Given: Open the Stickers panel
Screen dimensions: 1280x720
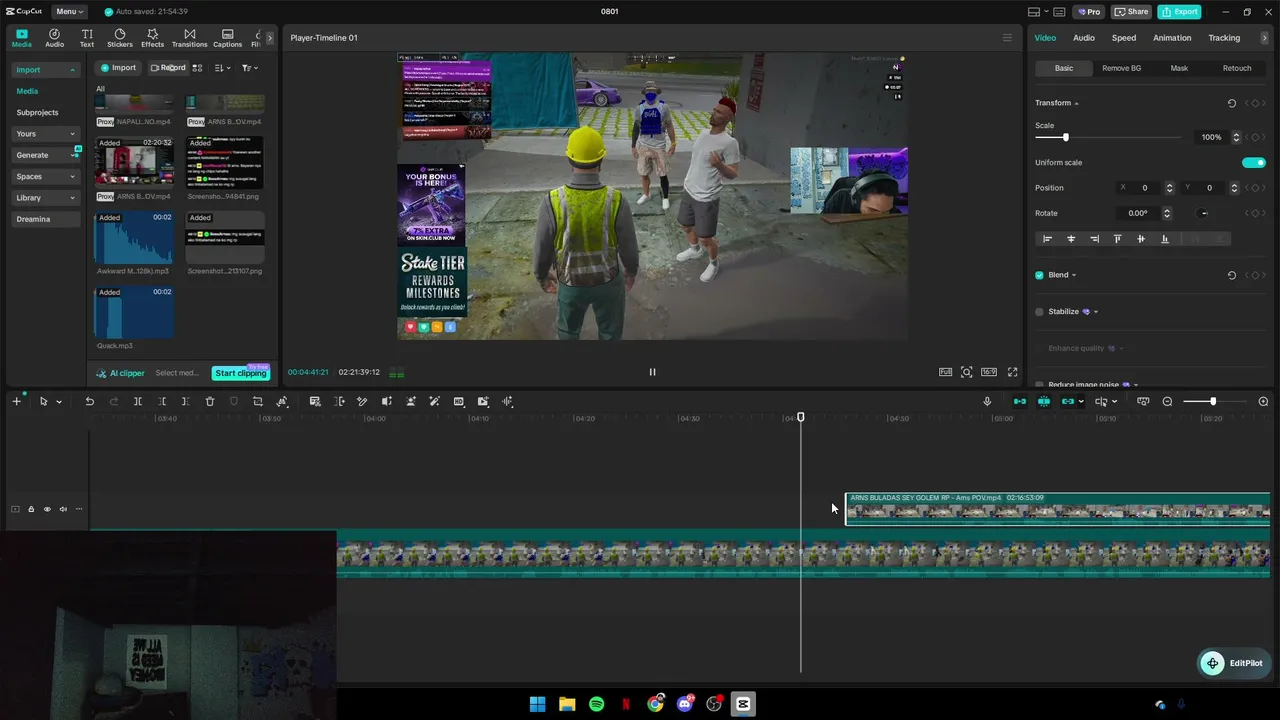Looking at the screenshot, I should (x=120, y=38).
